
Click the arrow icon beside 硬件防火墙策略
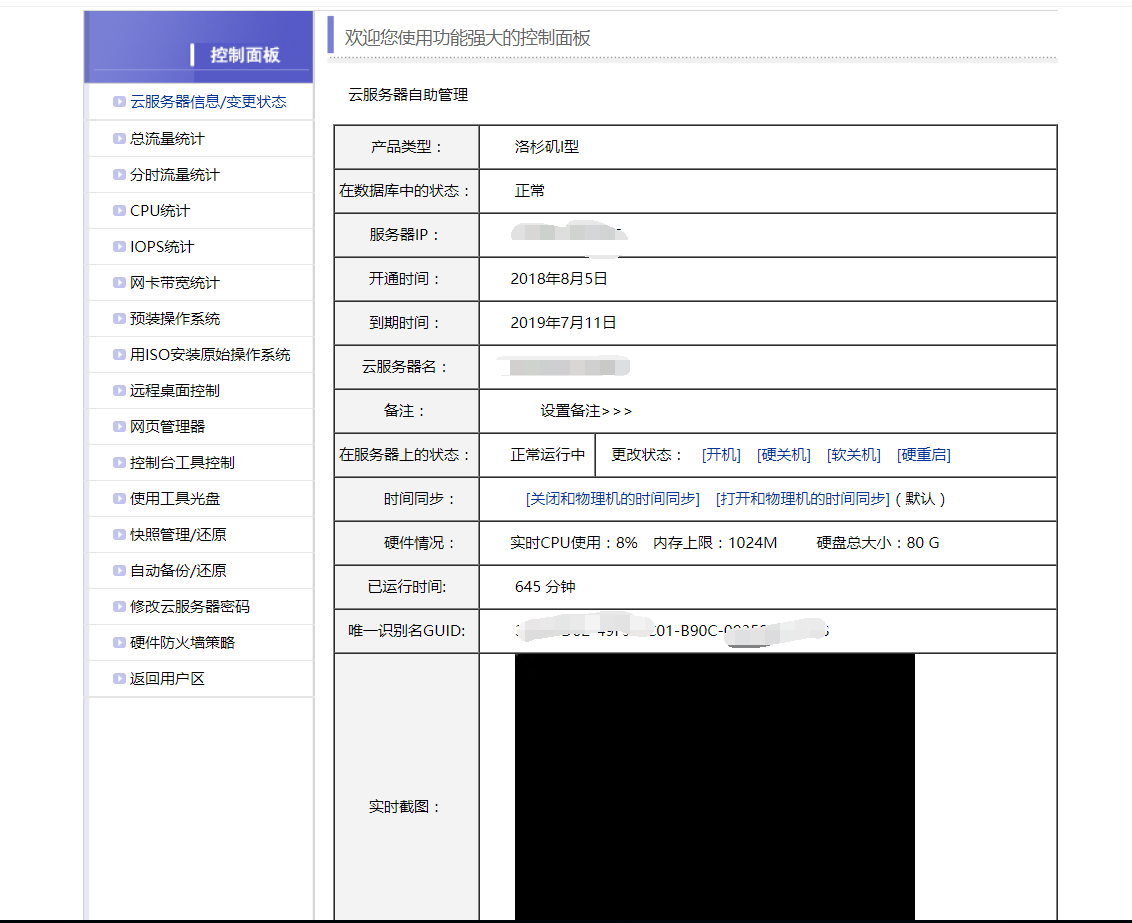119,643
